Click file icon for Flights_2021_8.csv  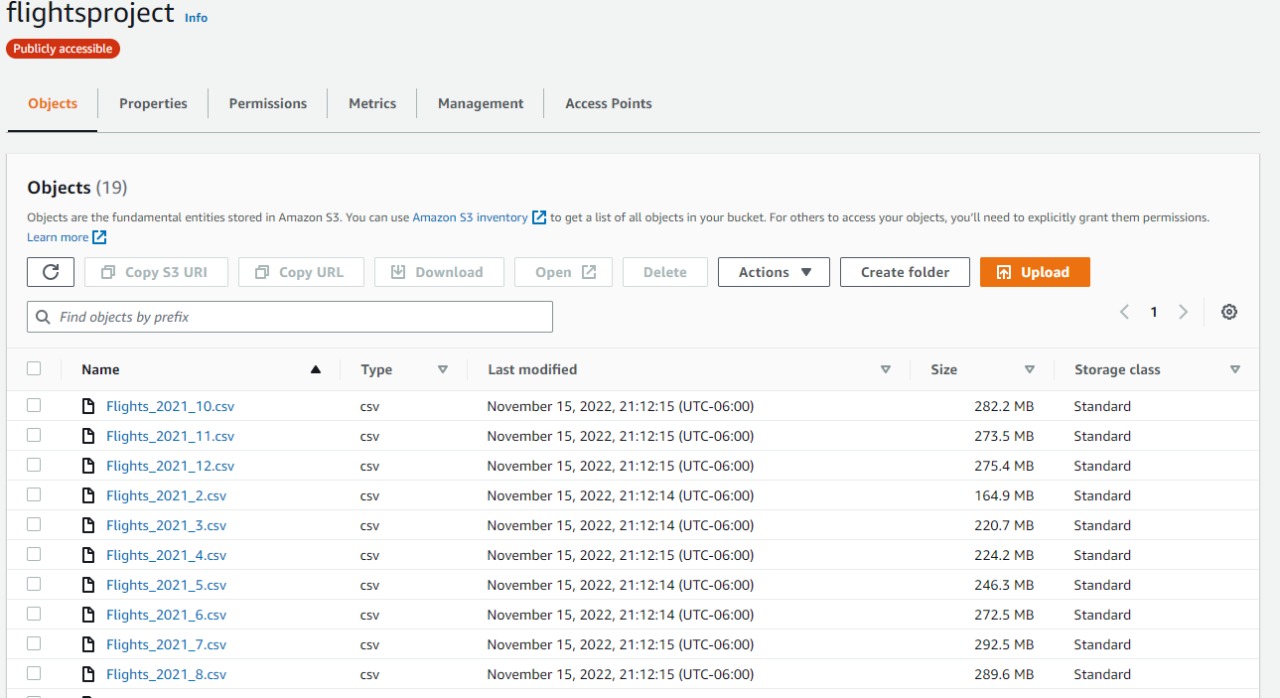(x=88, y=674)
